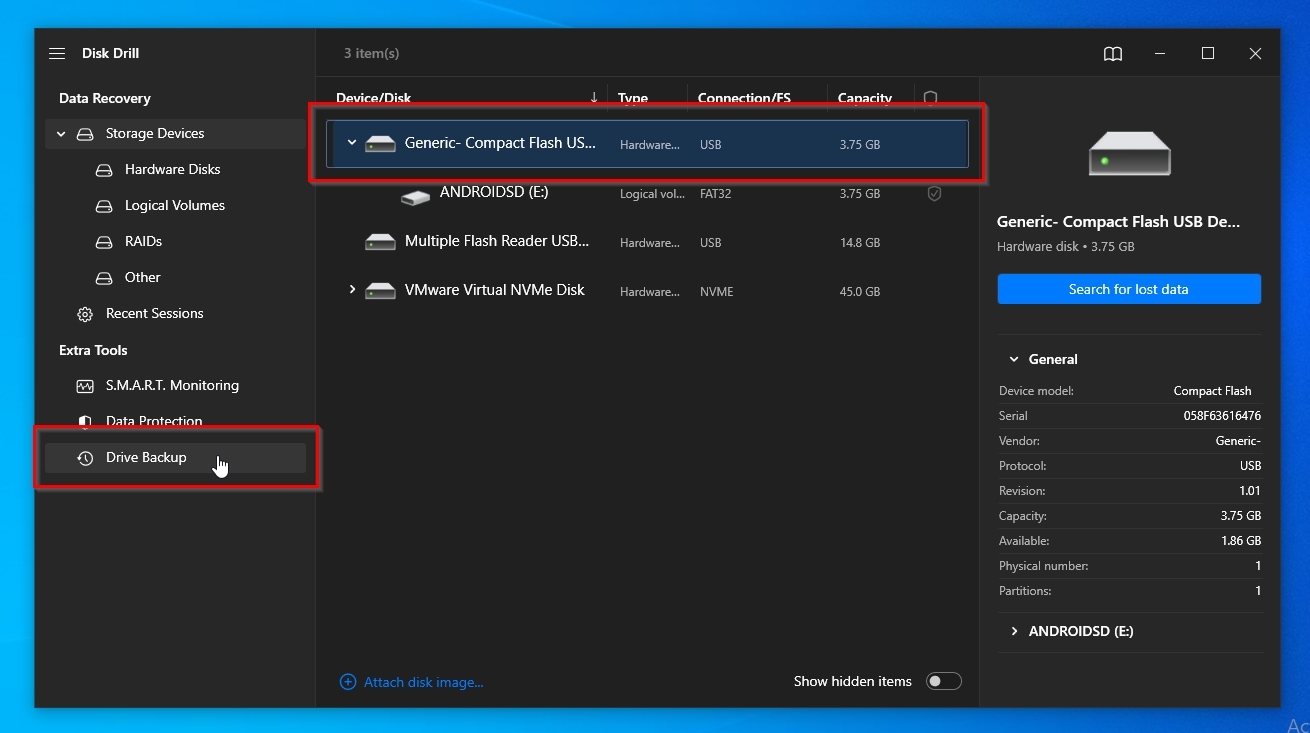Close the Disk Drill window
This screenshot has height=733, width=1310.
pyautogui.click(x=1255, y=54)
